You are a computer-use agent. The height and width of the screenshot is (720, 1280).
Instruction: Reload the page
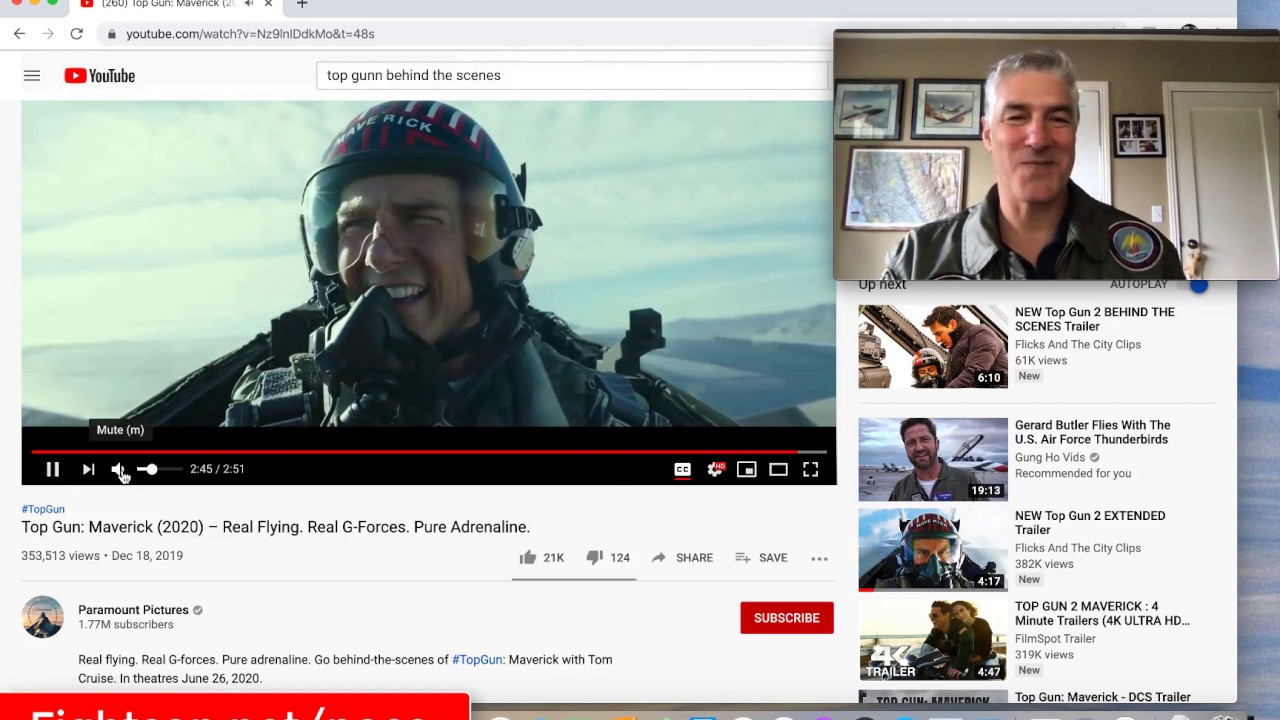[x=76, y=34]
